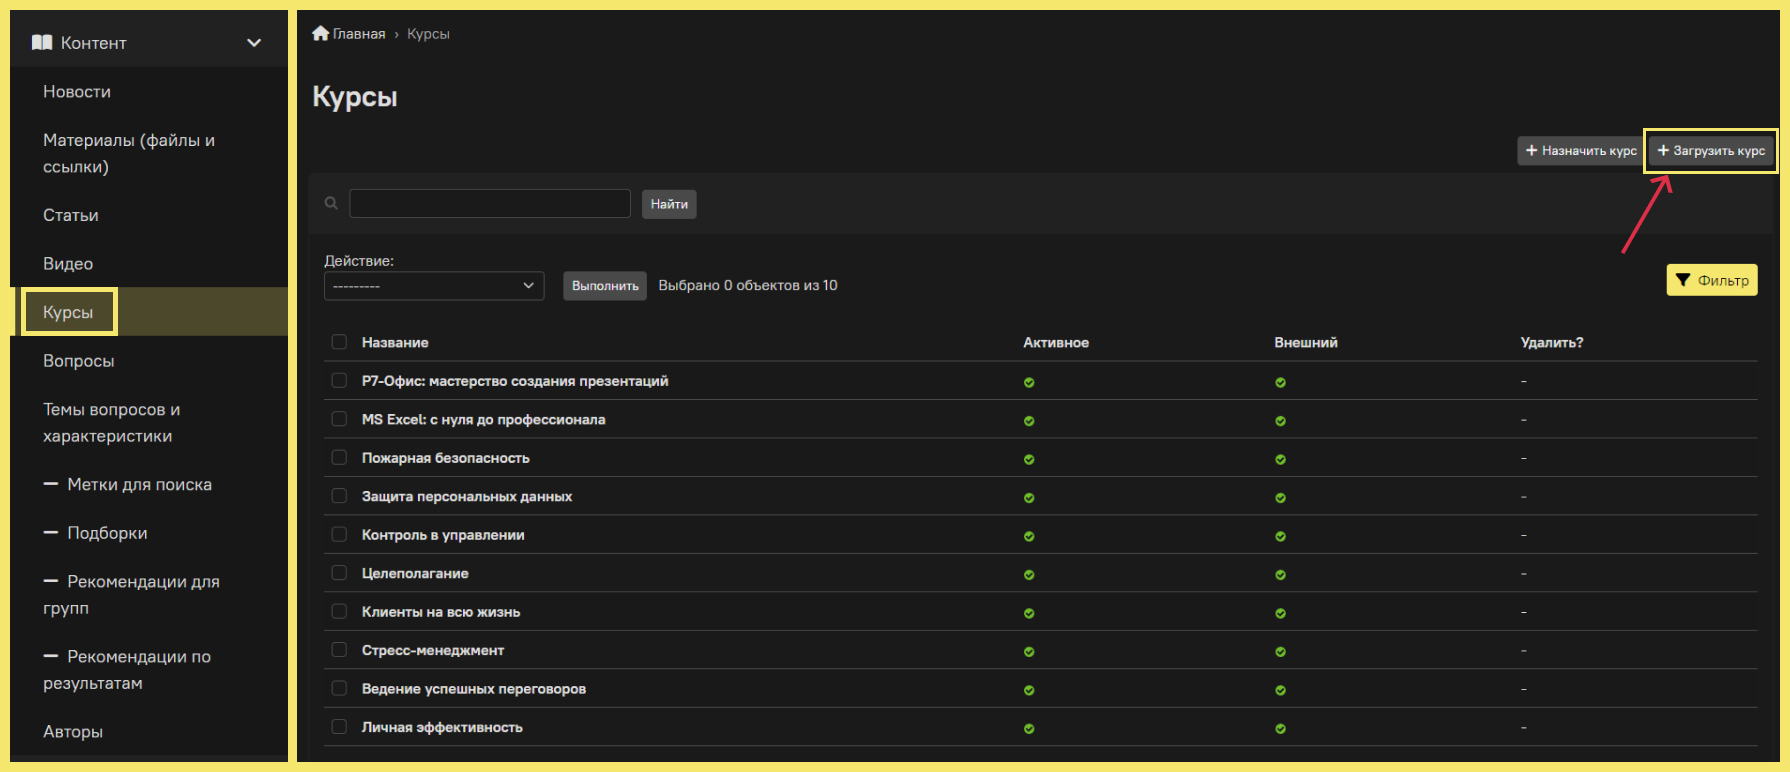Check the Целеполагание row checkbox
The height and width of the screenshot is (772, 1790).
click(339, 573)
